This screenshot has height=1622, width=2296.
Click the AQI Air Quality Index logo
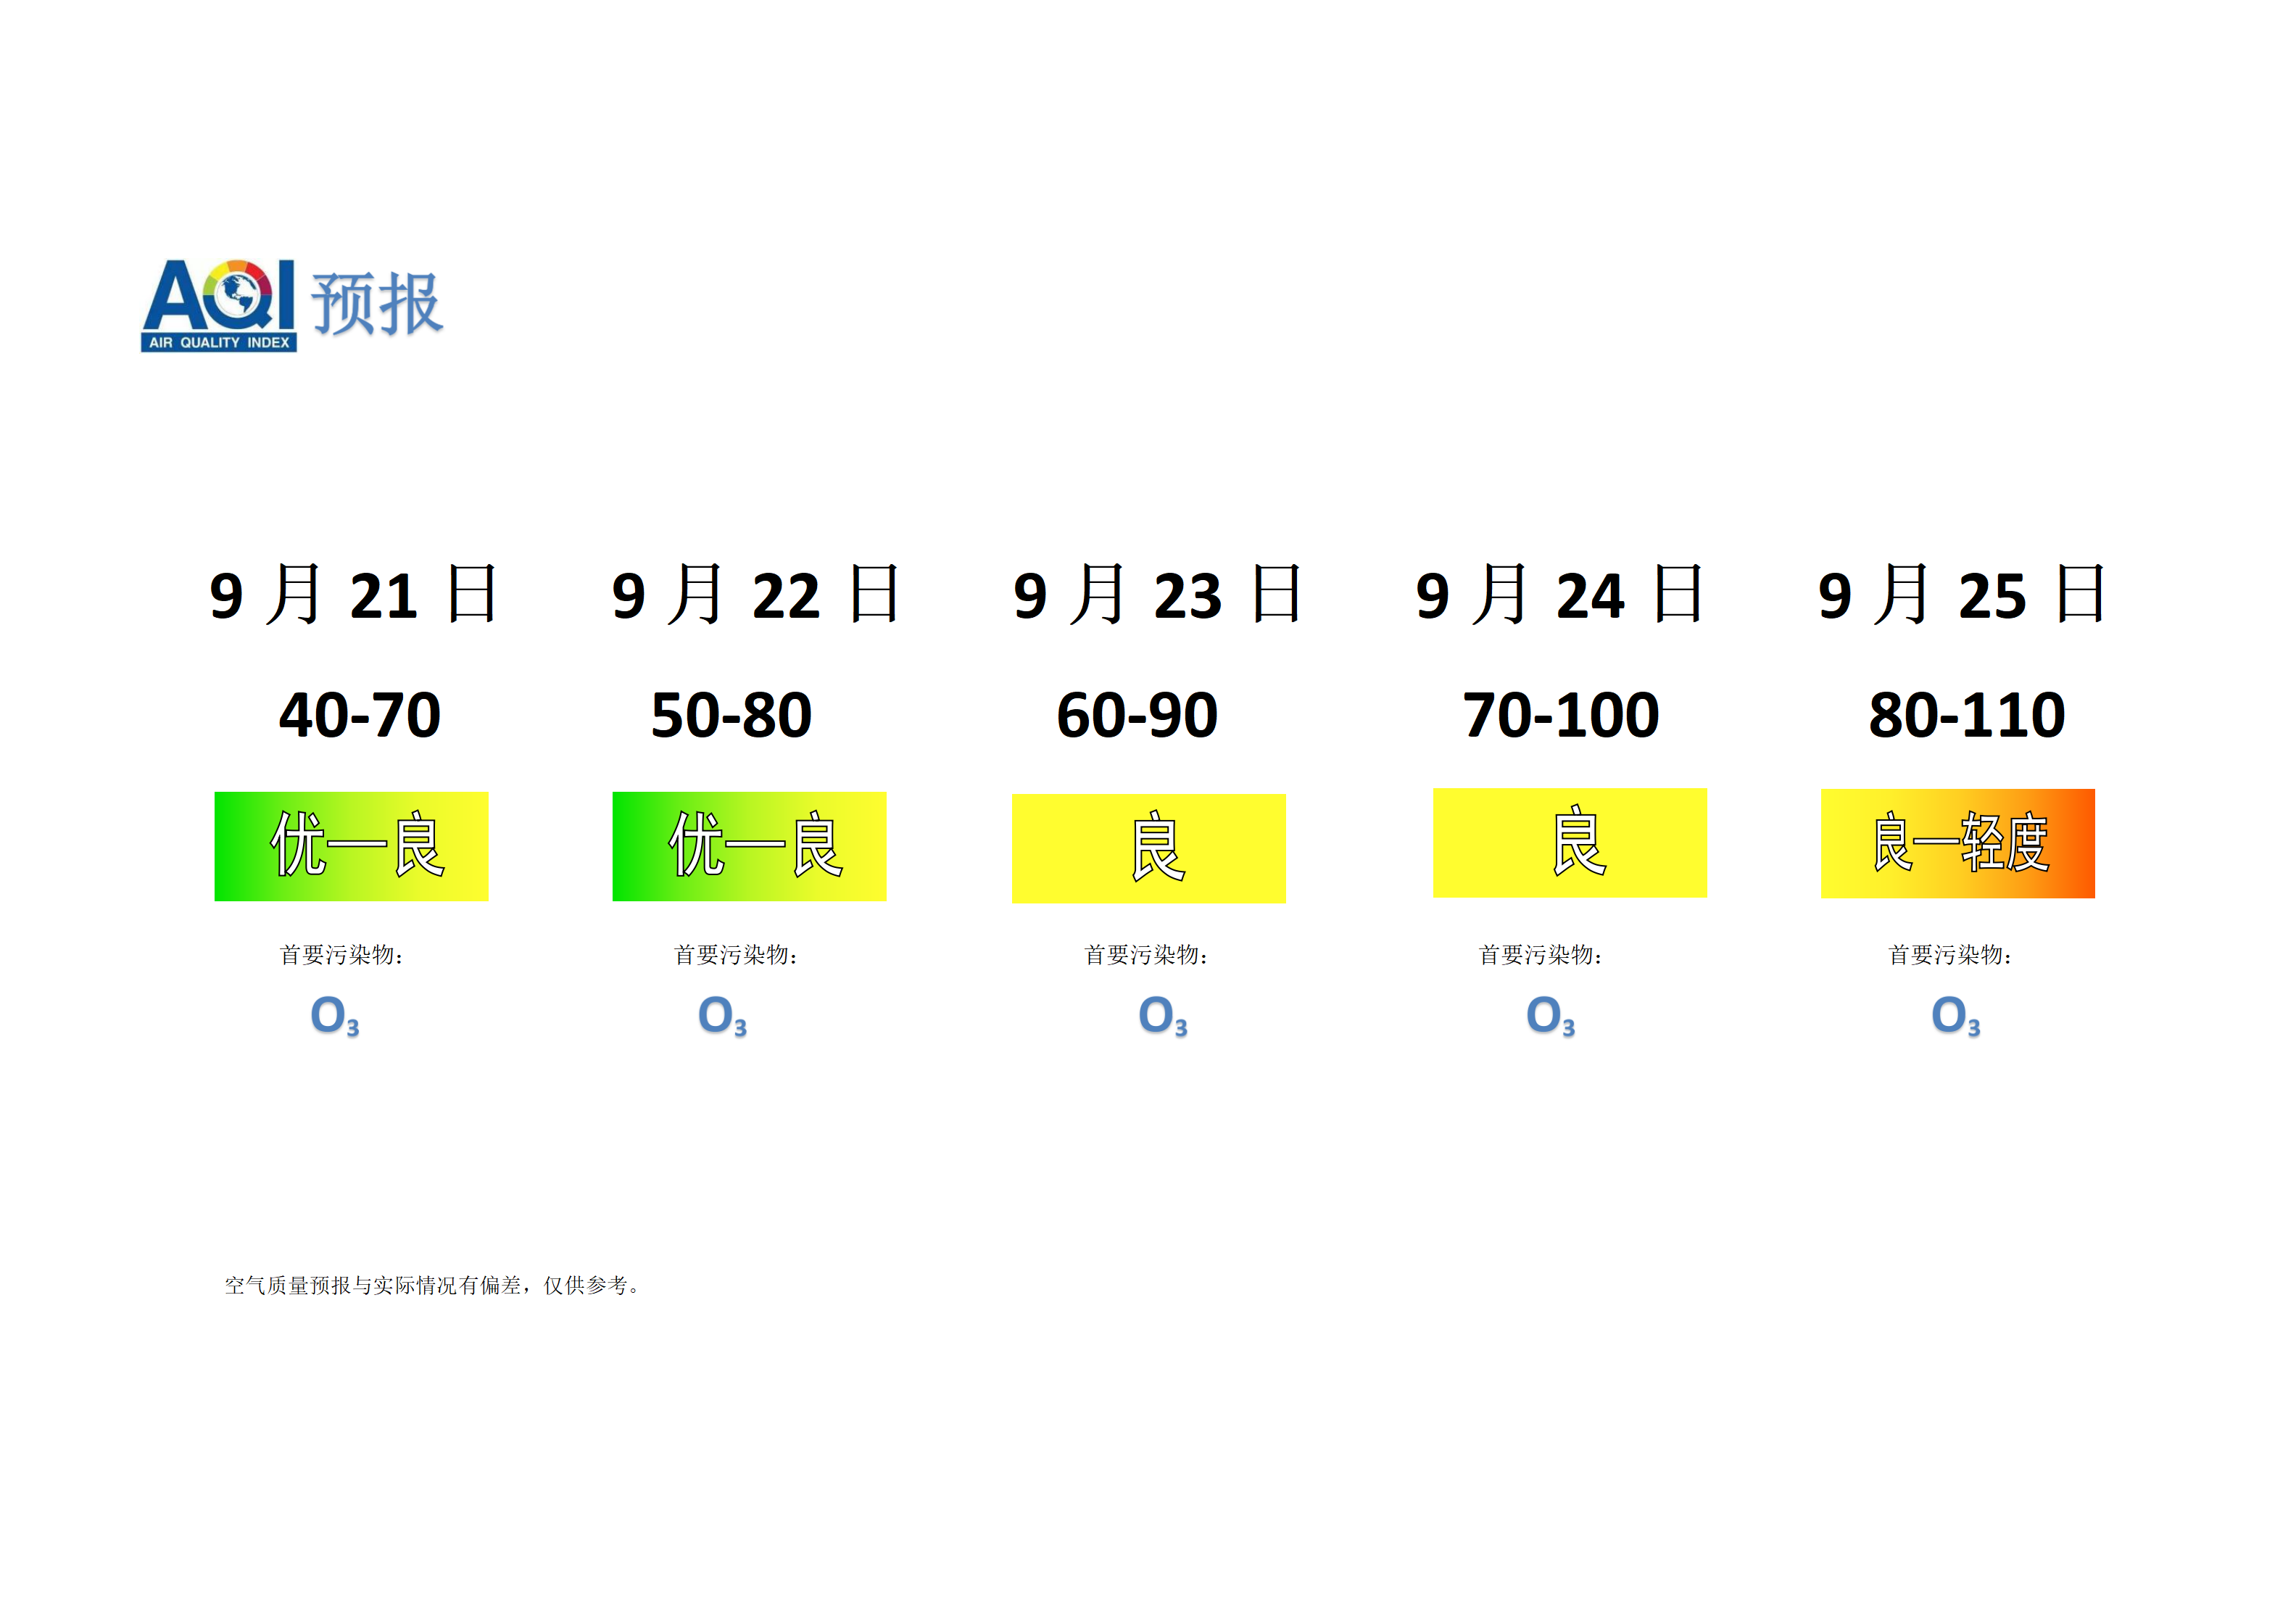tap(218, 306)
